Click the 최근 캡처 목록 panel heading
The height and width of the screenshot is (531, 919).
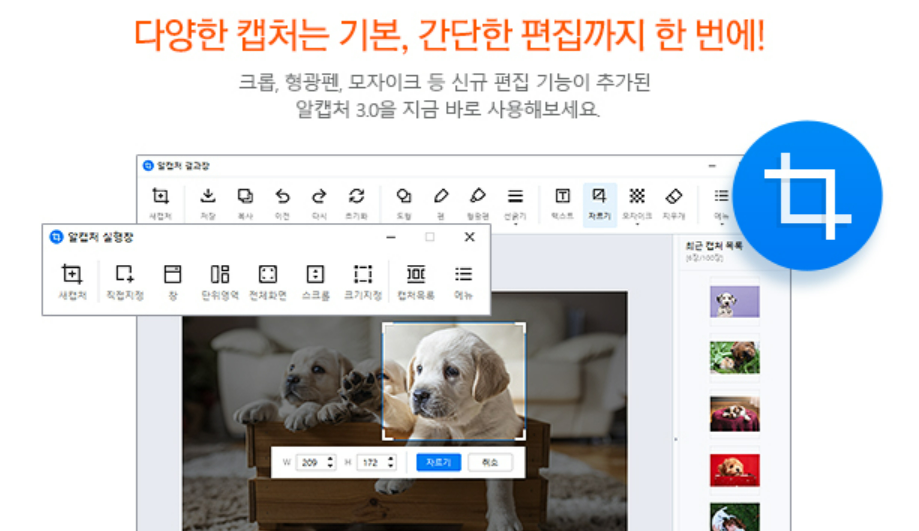tap(714, 246)
